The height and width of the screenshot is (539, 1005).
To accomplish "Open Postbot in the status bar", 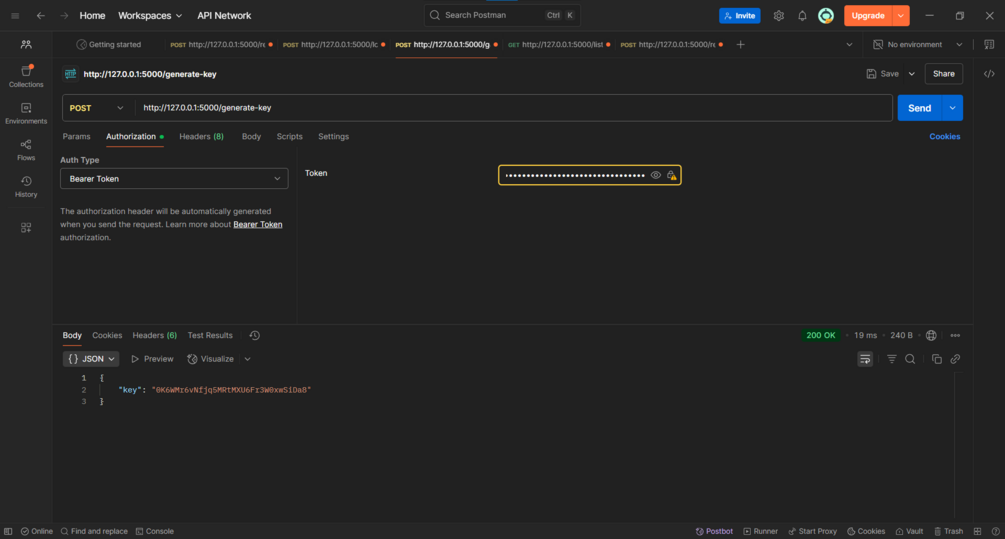I will pyautogui.click(x=714, y=531).
